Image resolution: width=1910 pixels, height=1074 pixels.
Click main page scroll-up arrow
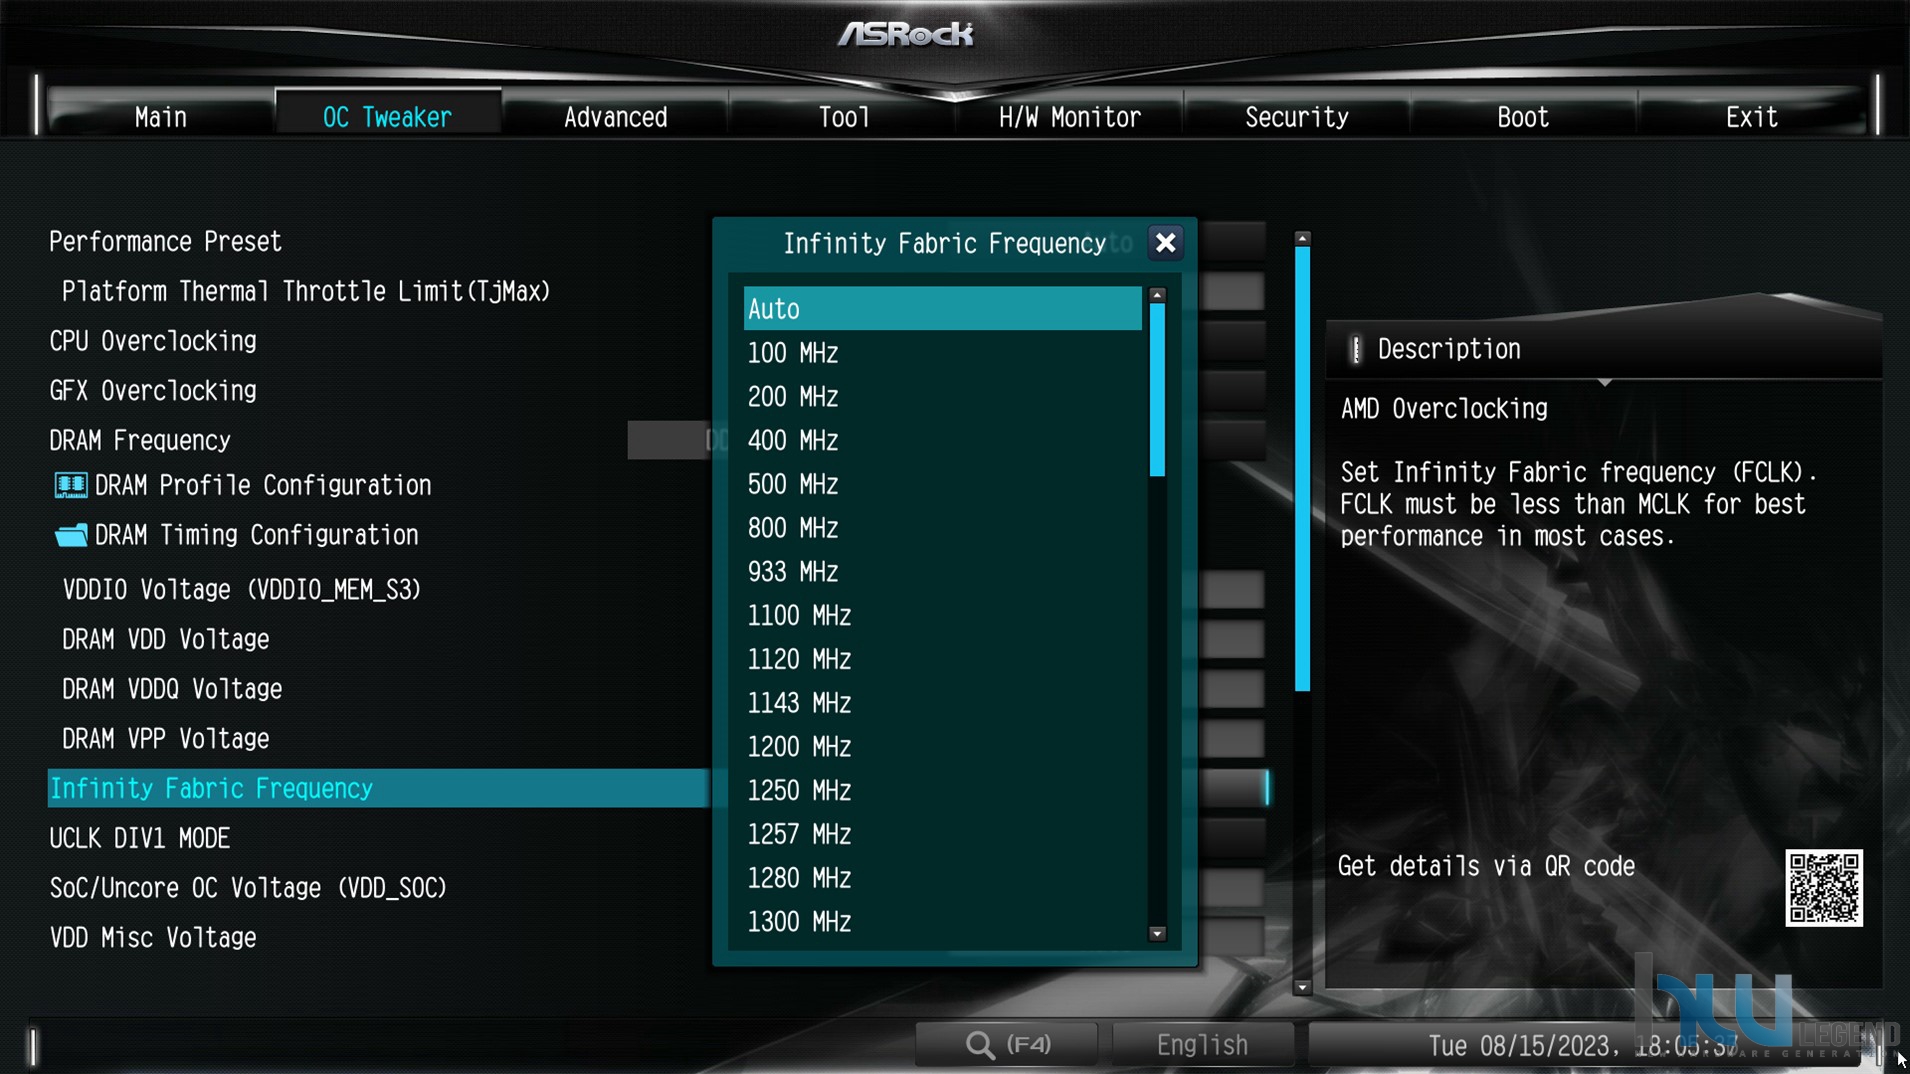(1302, 239)
